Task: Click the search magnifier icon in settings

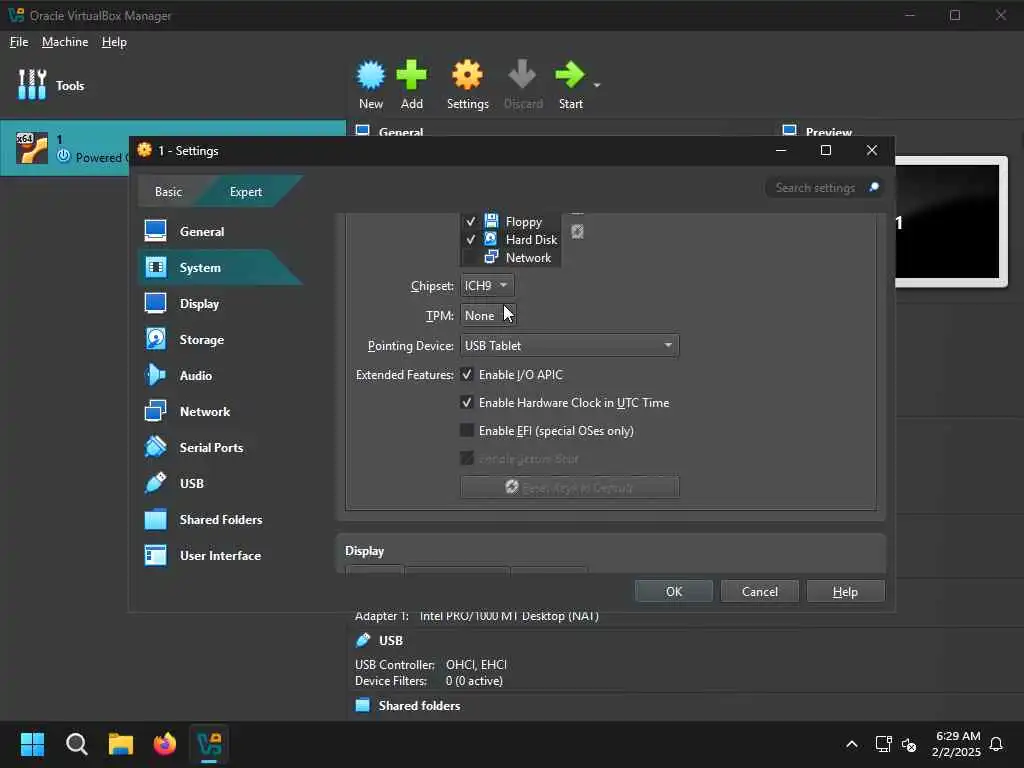Action: click(874, 187)
